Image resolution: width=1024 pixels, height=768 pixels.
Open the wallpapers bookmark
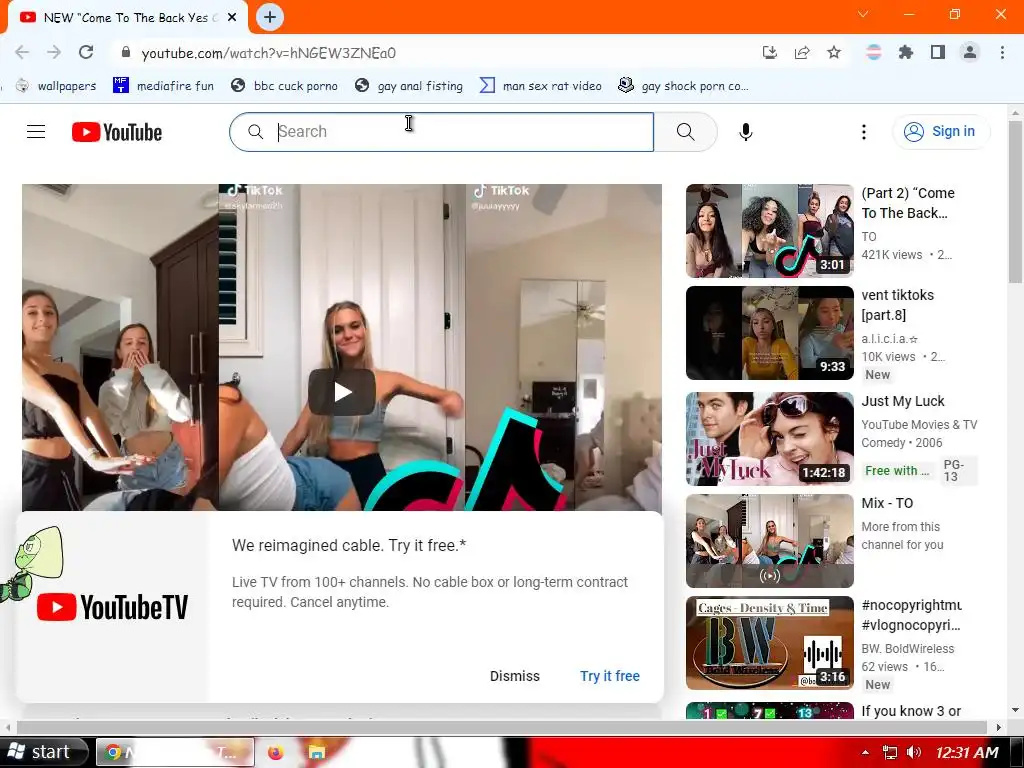tap(56, 86)
